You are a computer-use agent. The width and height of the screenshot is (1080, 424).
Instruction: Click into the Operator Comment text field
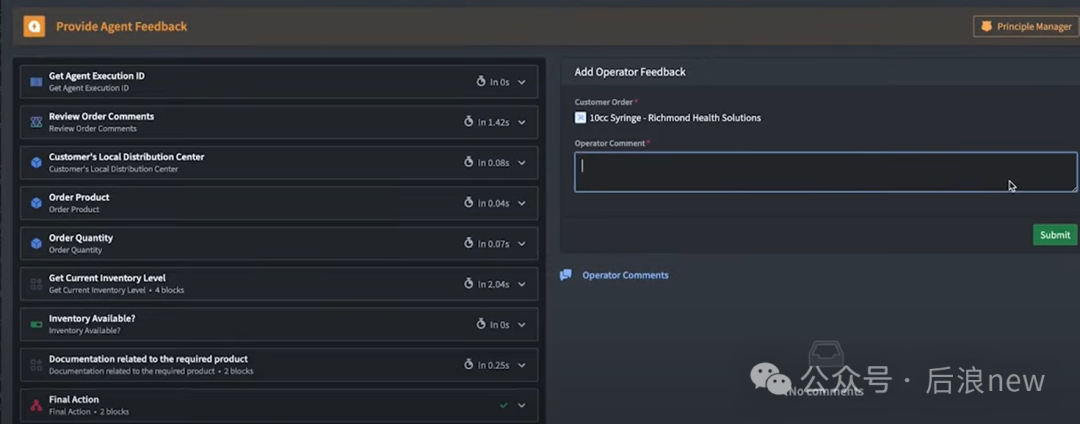click(825, 172)
